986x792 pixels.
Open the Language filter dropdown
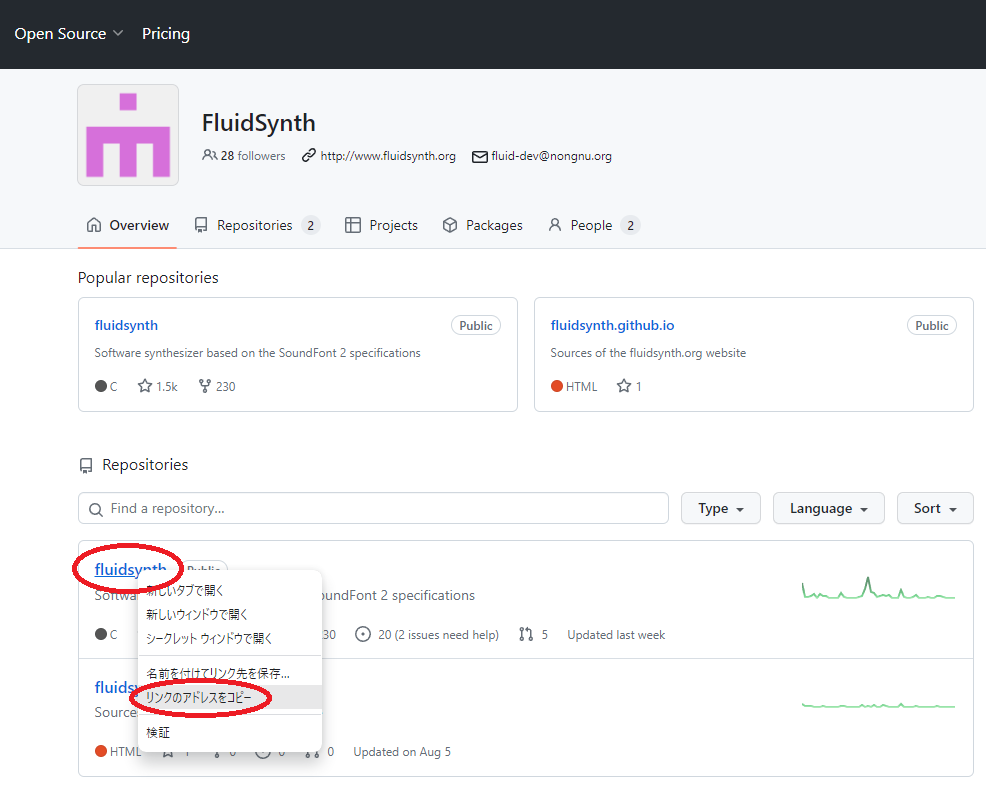coord(829,508)
